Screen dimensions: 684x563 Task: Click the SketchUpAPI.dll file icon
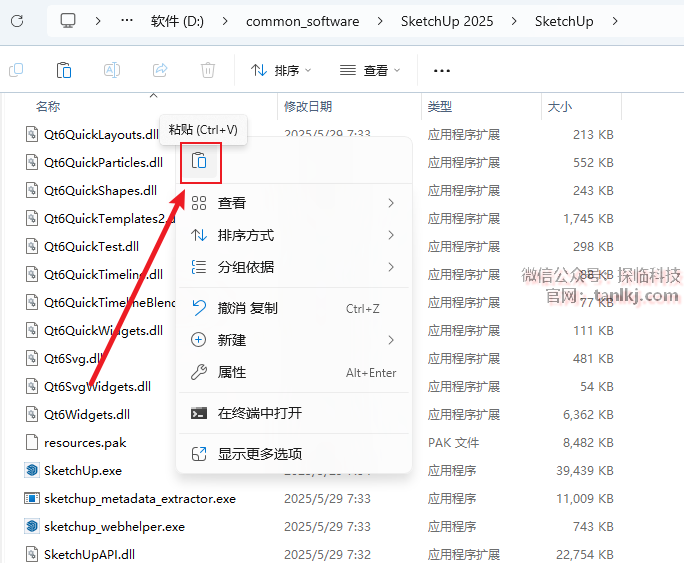(32, 554)
